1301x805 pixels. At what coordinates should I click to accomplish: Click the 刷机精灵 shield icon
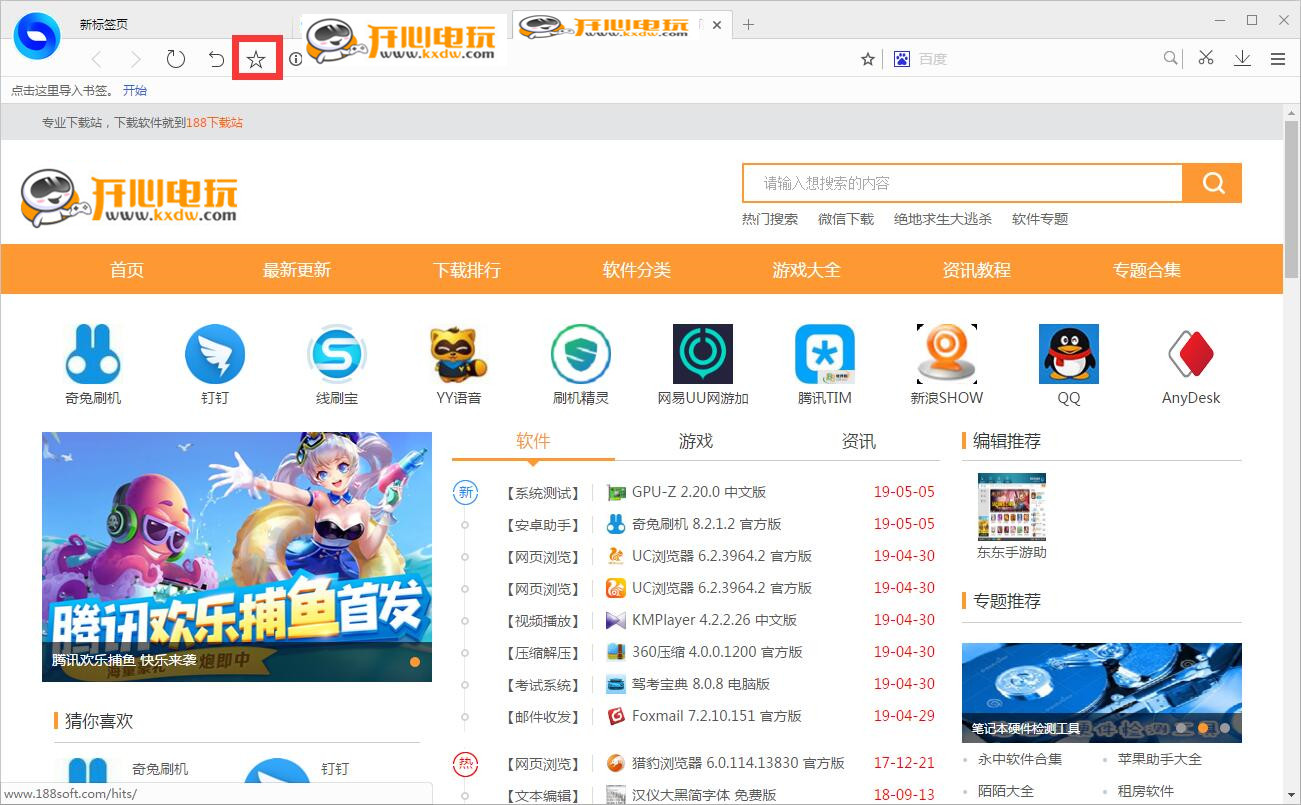click(x=580, y=353)
